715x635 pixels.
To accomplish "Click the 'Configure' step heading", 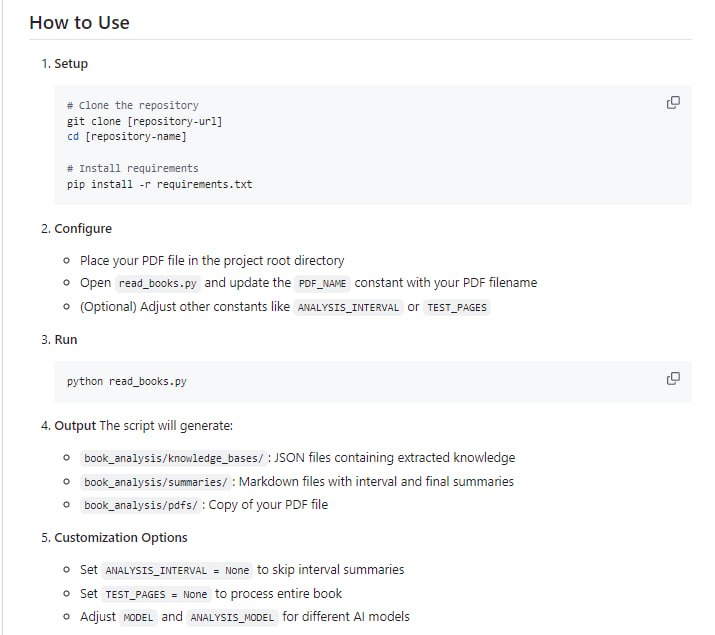I will tap(83, 228).
